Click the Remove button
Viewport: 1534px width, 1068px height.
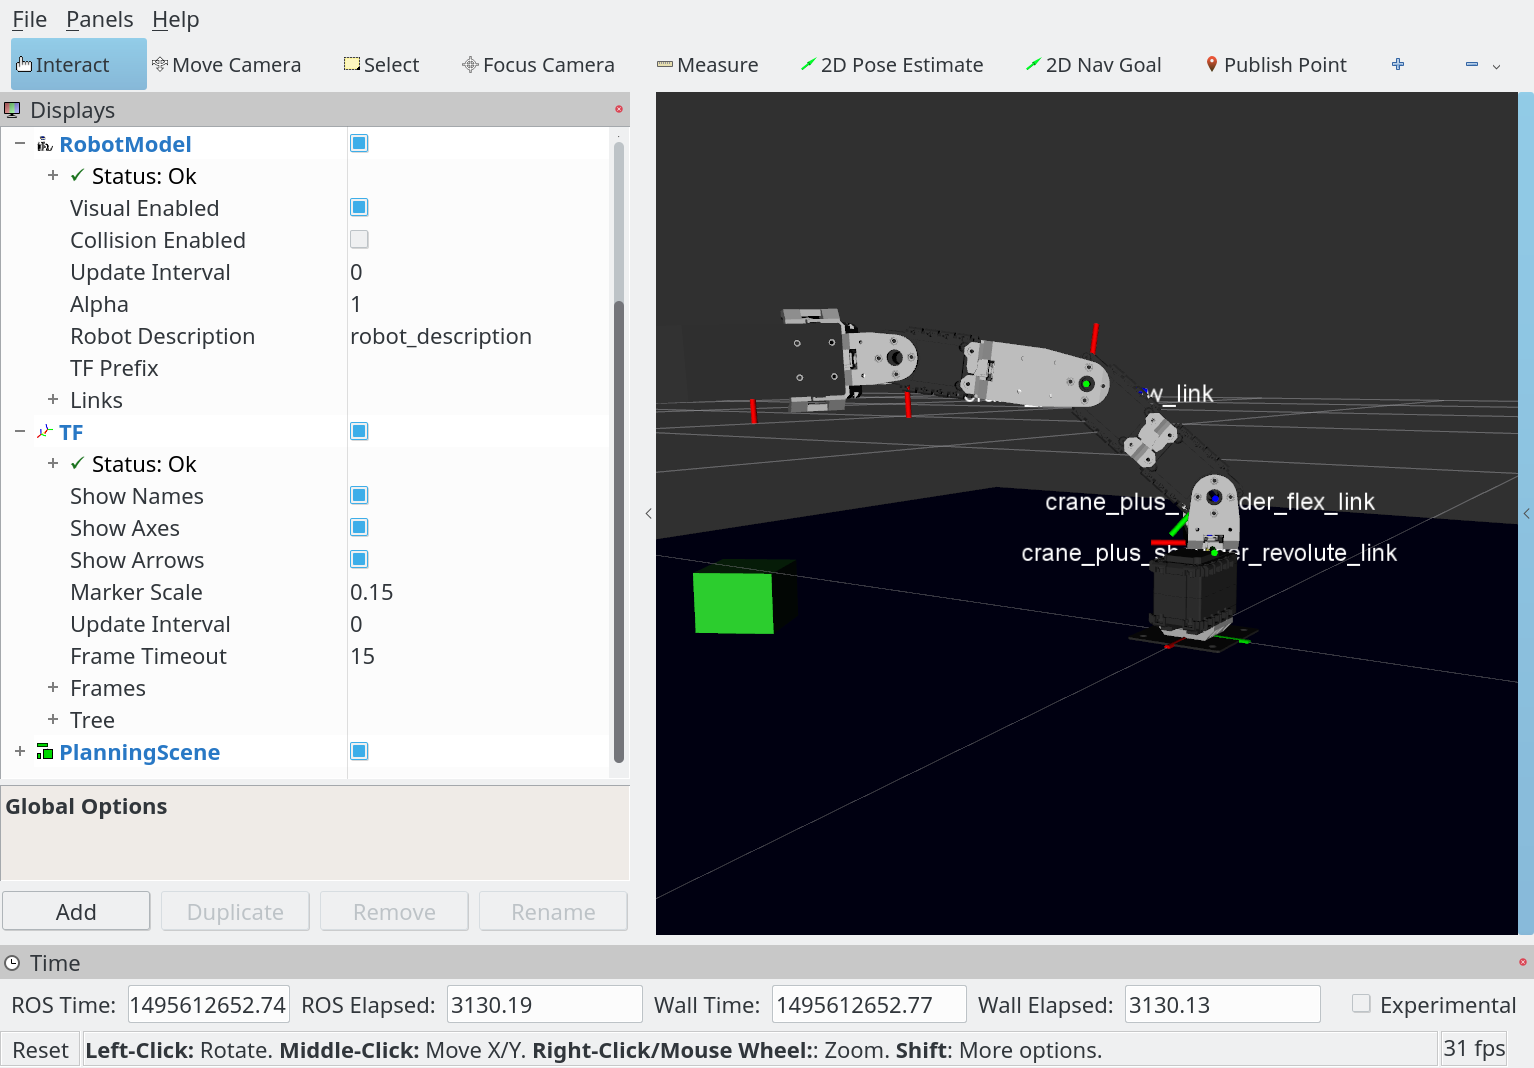[x=394, y=911]
